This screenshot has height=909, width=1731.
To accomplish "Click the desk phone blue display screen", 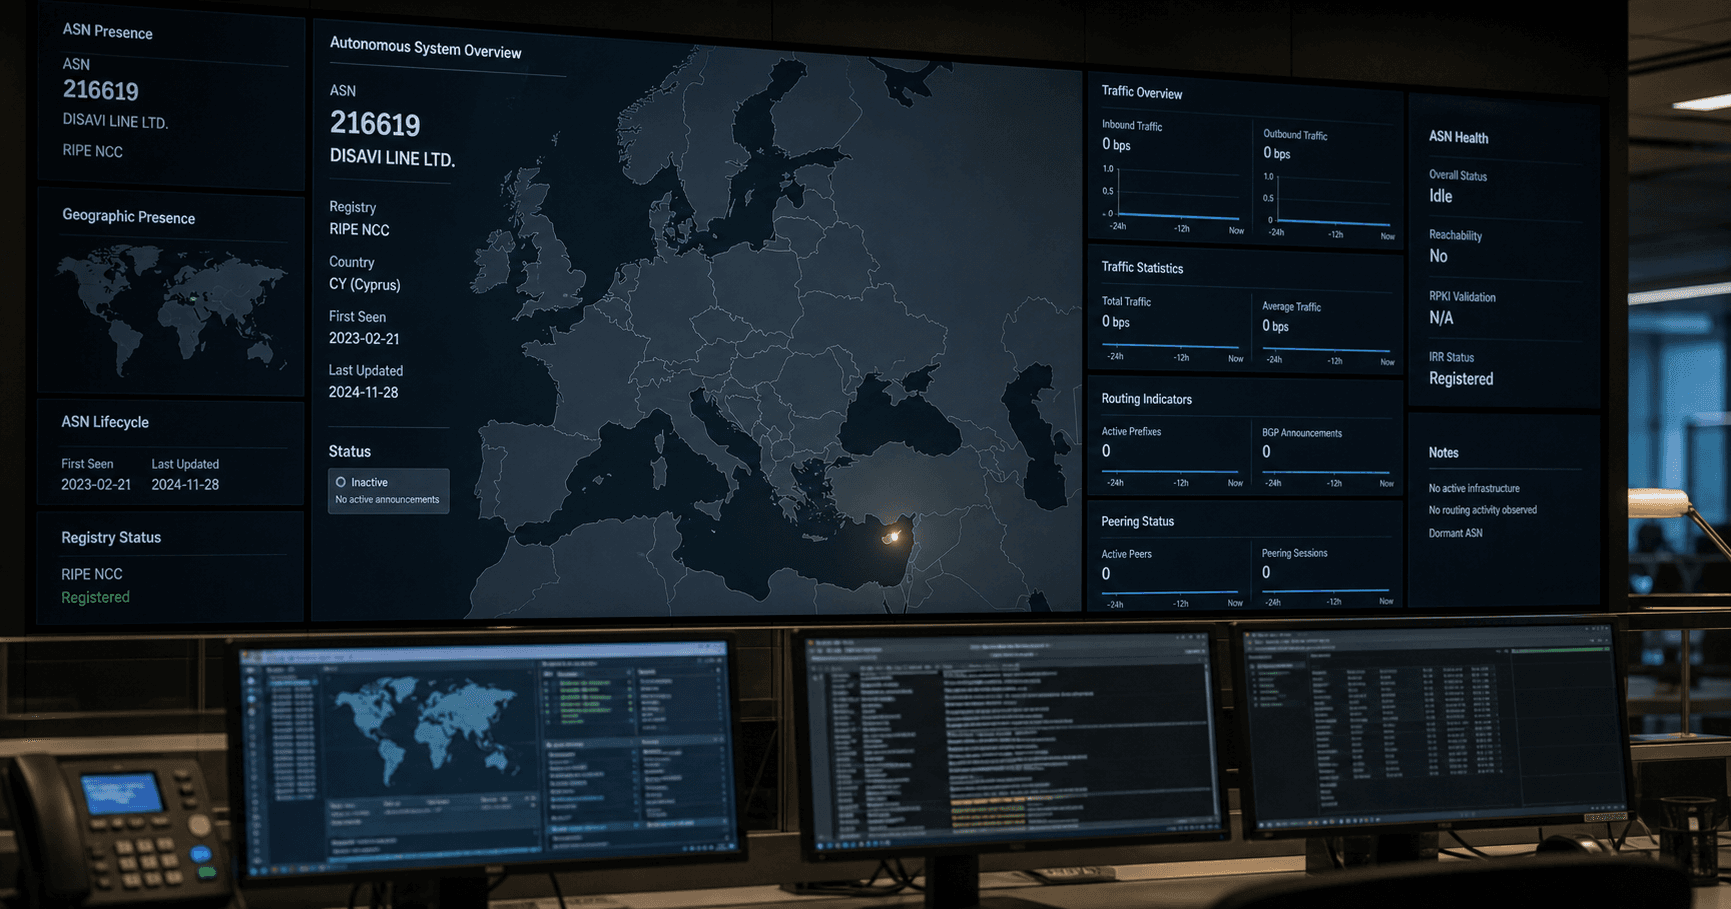I will tap(122, 794).
